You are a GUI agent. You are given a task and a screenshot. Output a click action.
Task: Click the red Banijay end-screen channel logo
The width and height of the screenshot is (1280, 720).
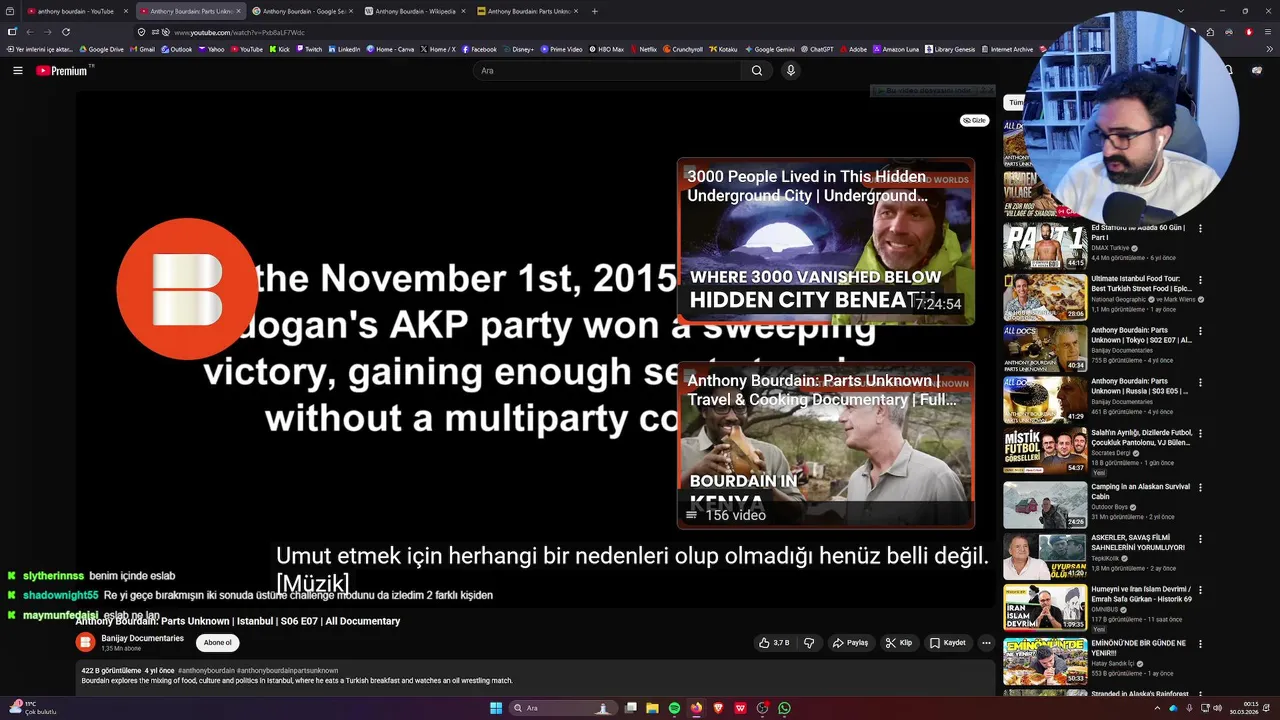pyautogui.click(x=186, y=289)
